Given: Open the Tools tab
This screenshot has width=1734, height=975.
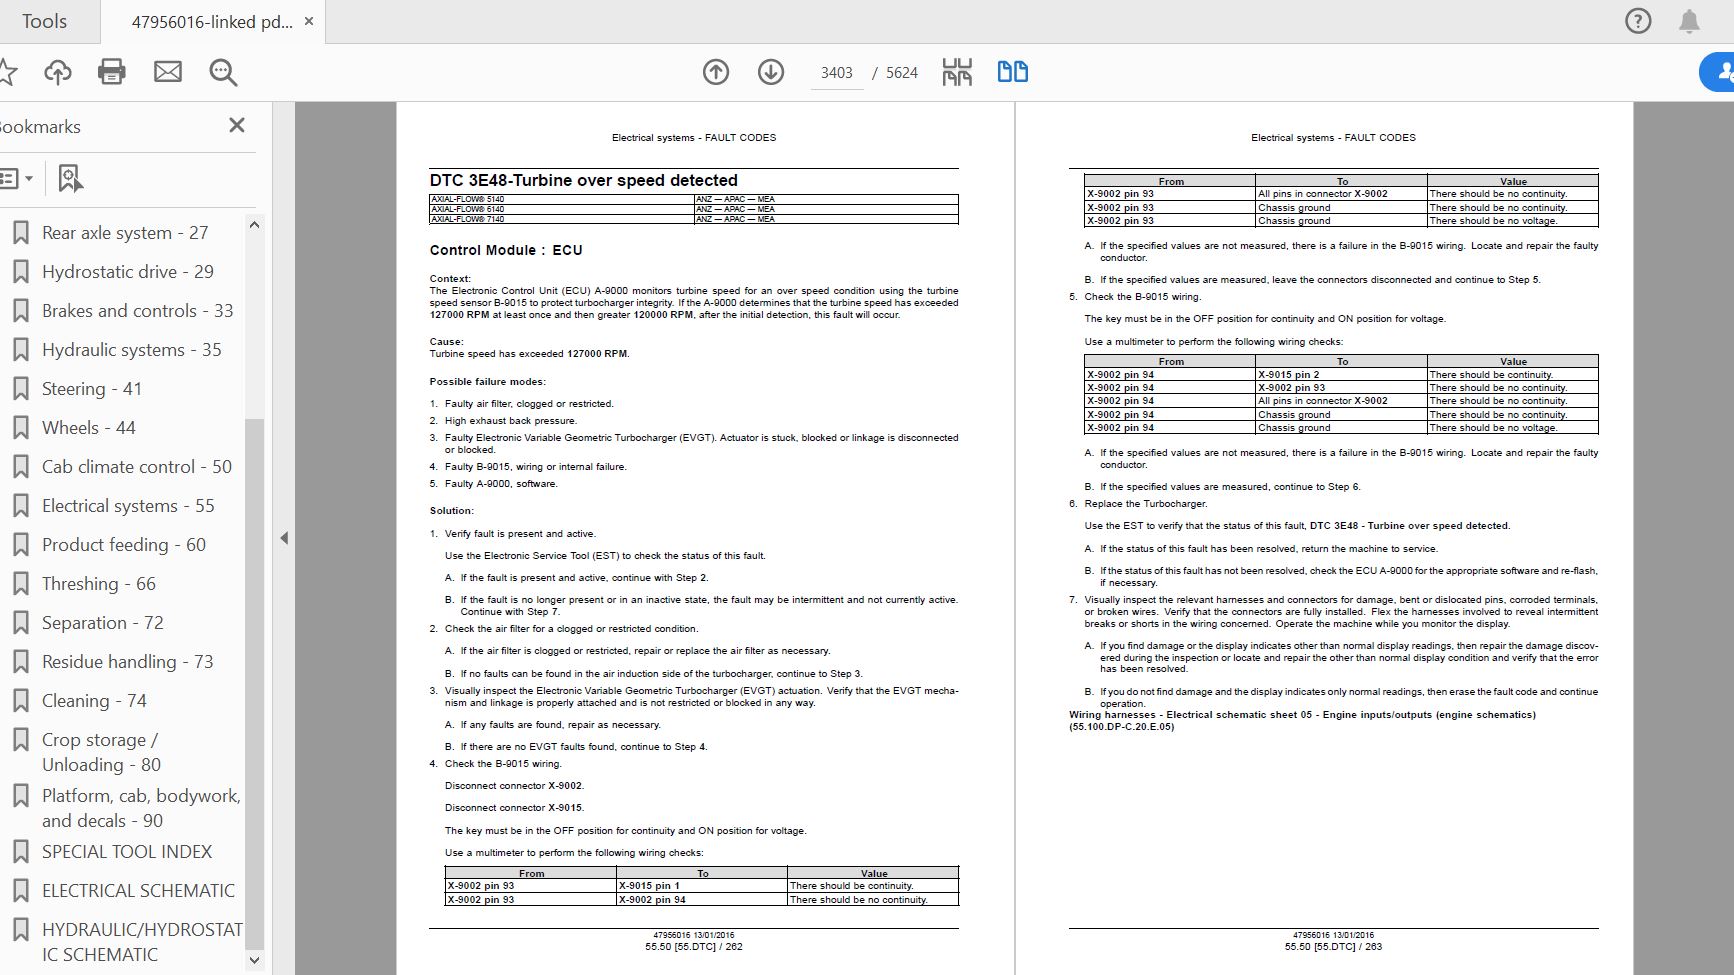Looking at the screenshot, I should tap(45, 21).
